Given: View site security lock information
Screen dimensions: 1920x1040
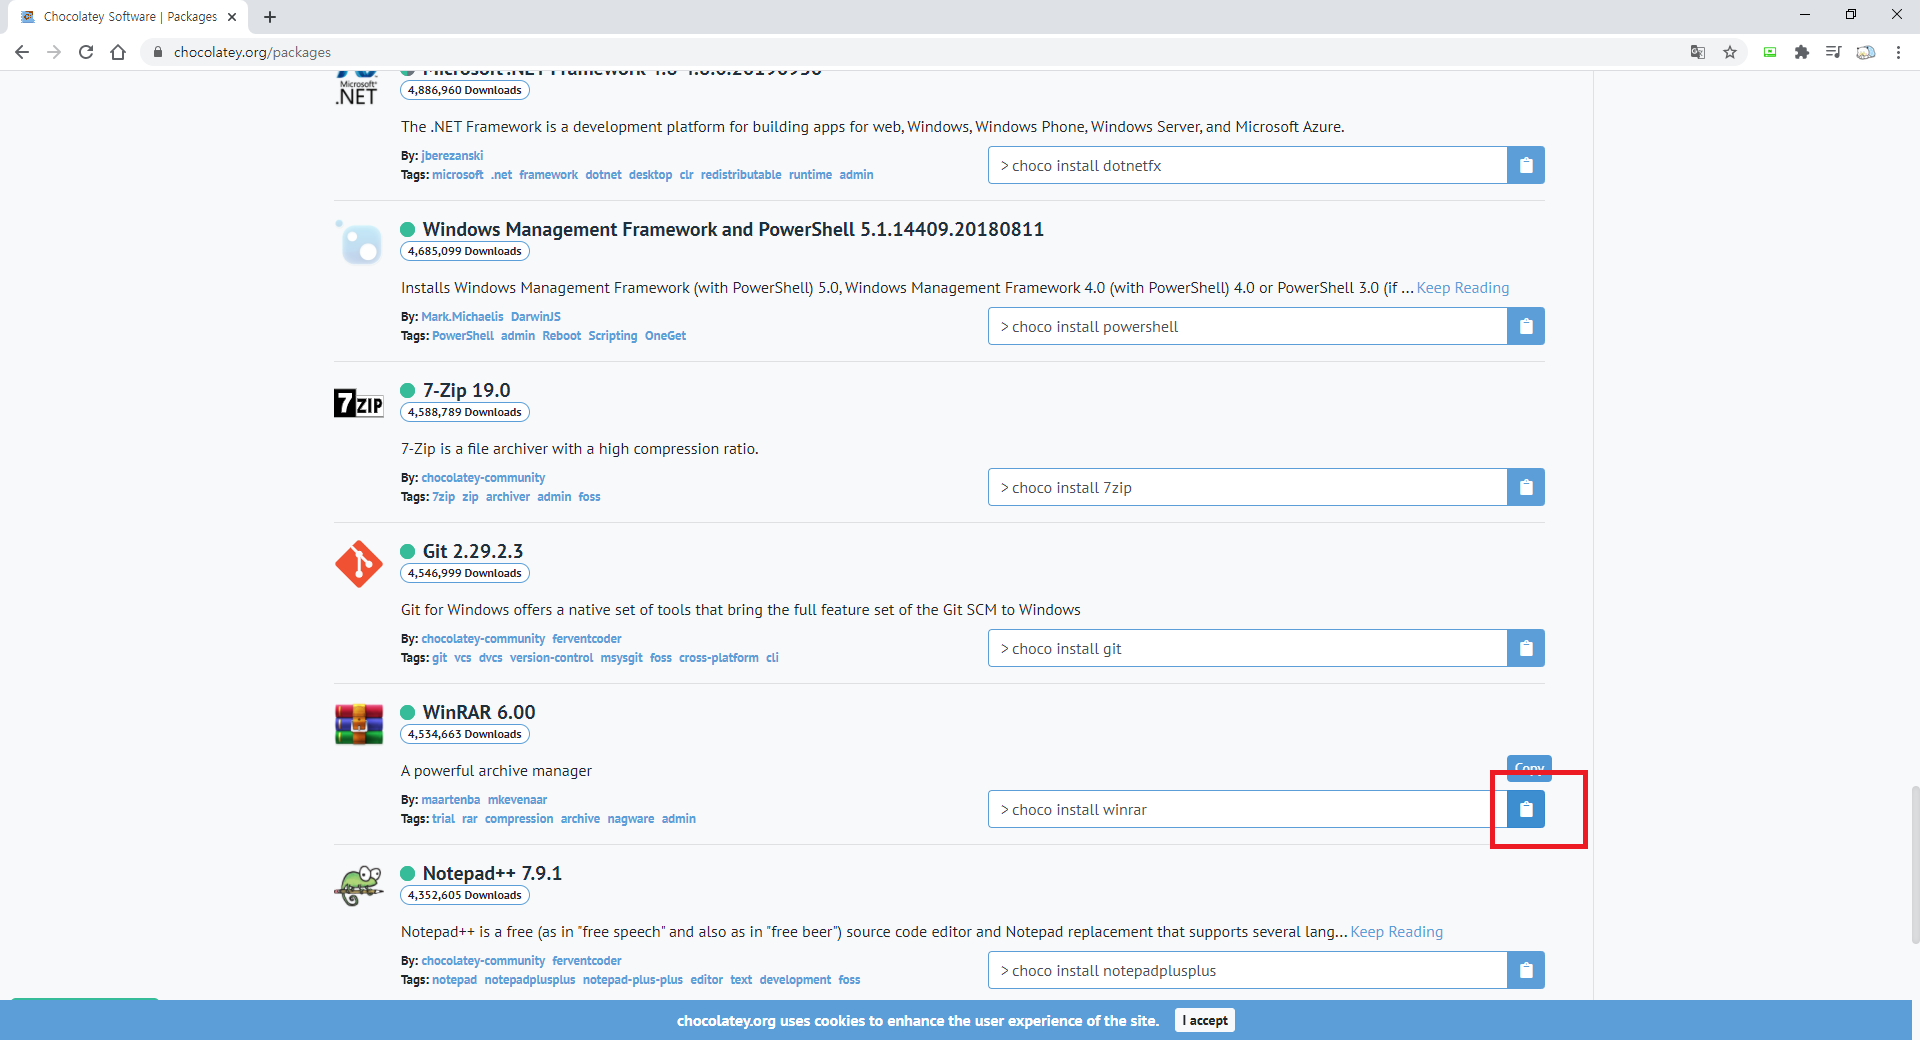Looking at the screenshot, I should [x=157, y=52].
